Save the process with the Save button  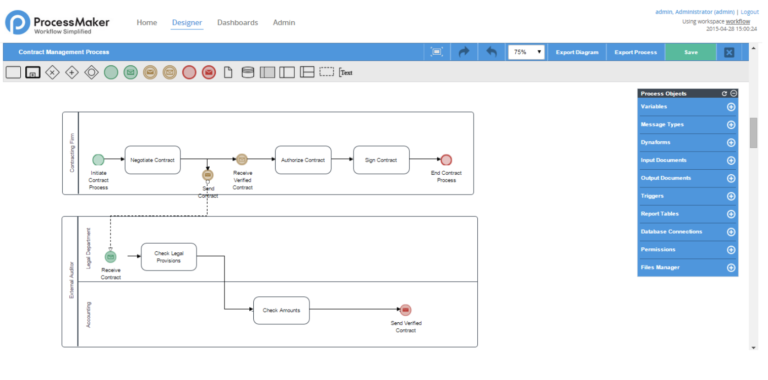pos(691,52)
